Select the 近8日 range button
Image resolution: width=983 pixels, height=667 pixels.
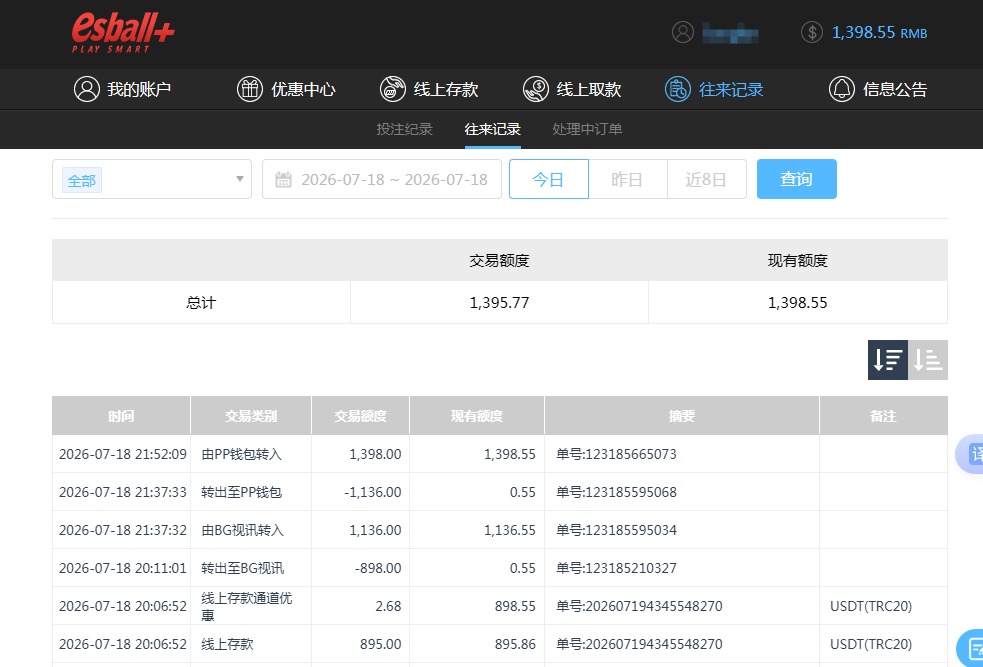point(707,179)
